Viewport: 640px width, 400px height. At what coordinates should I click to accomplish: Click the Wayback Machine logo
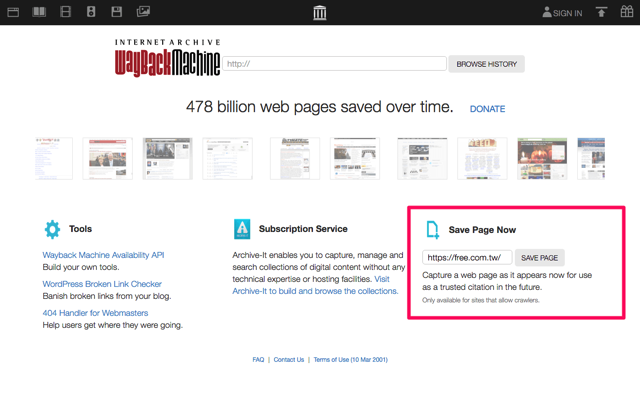click(x=167, y=60)
